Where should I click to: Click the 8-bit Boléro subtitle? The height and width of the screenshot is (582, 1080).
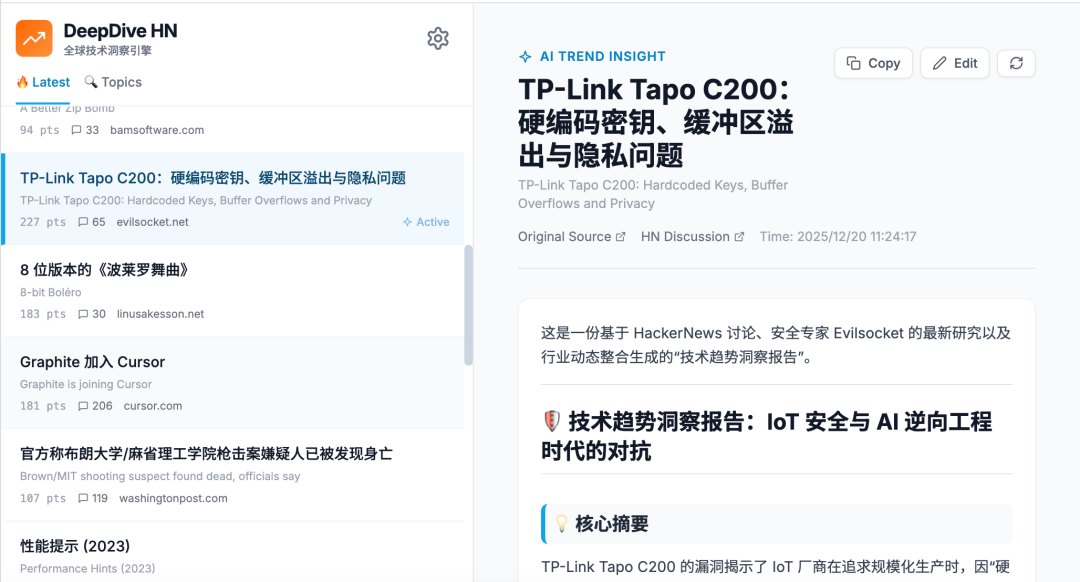click(50, 293)
